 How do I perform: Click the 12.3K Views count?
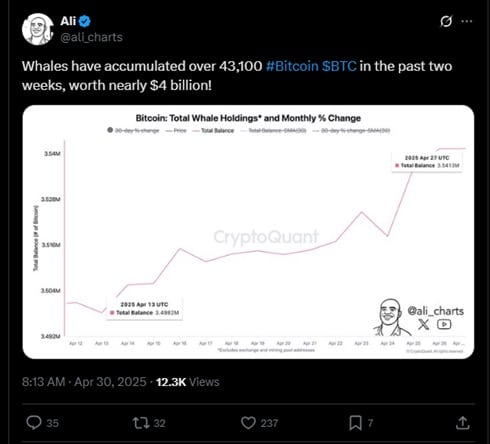point(188,382)
